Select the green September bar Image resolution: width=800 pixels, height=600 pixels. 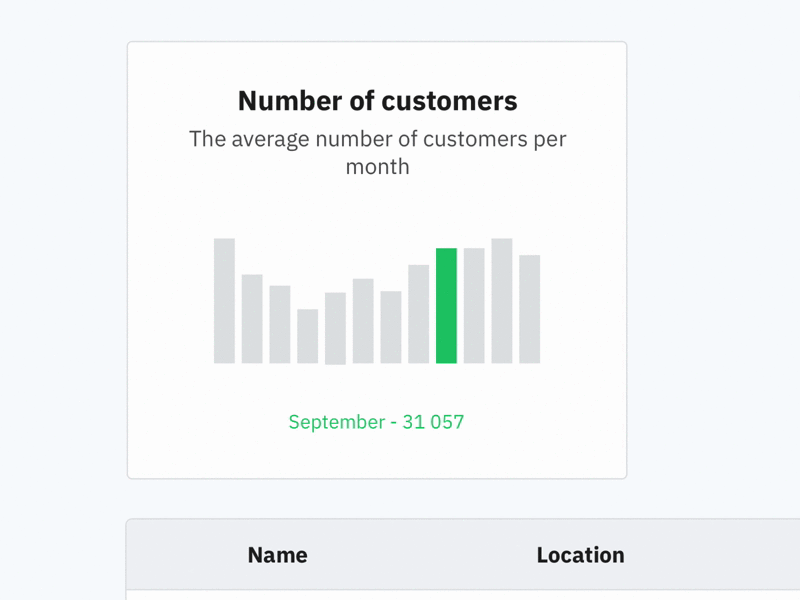(446, 305)
